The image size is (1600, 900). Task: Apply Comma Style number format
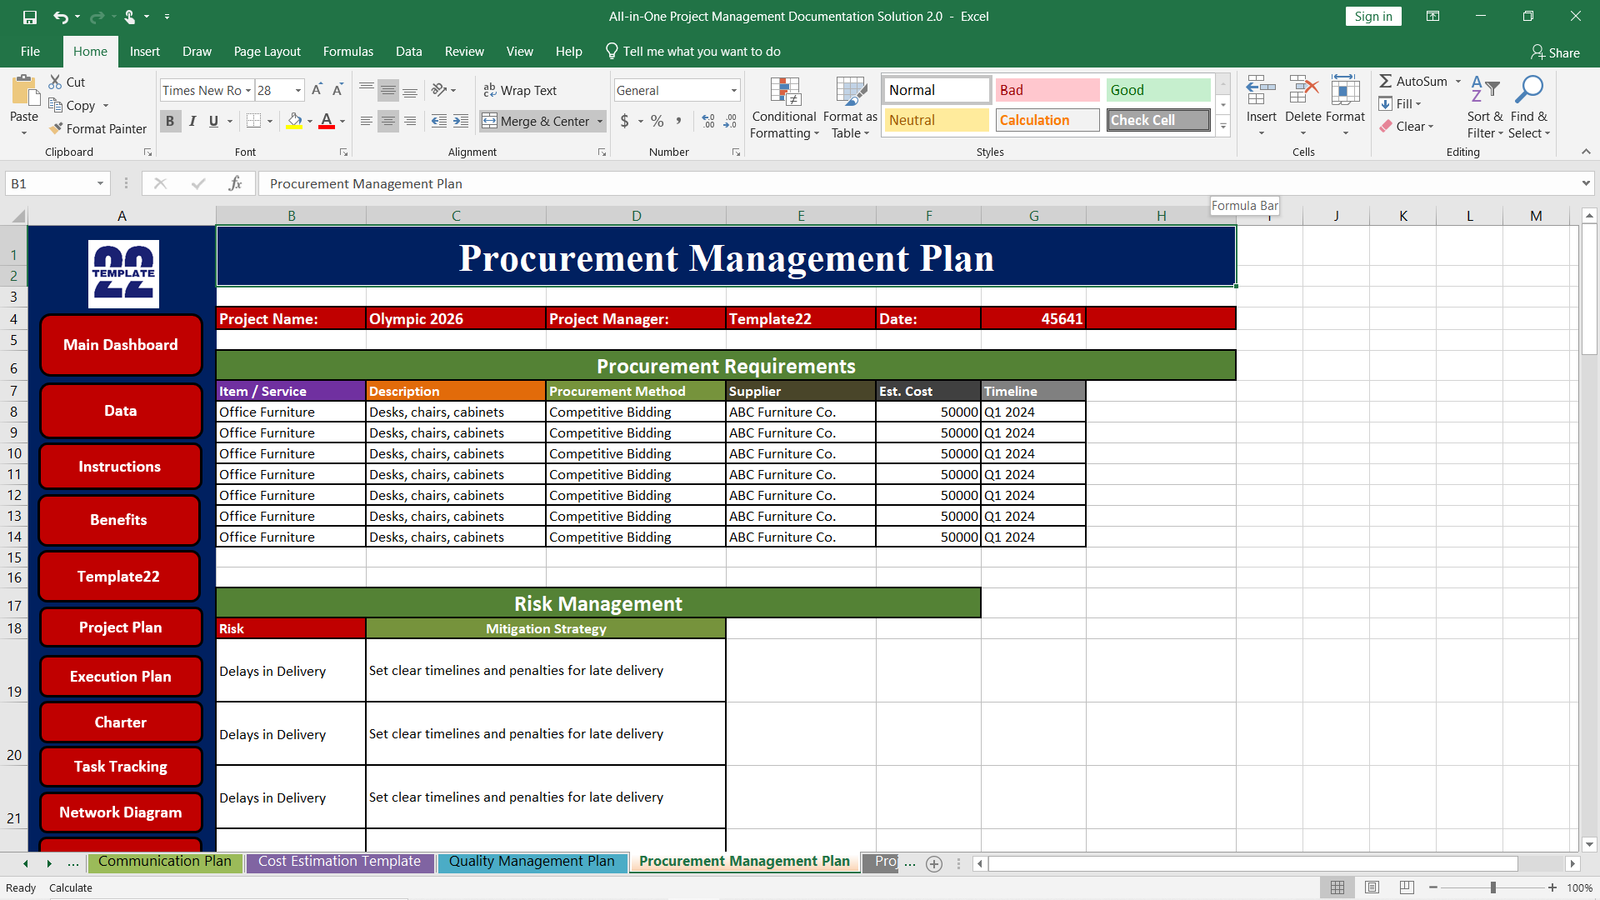679,121
